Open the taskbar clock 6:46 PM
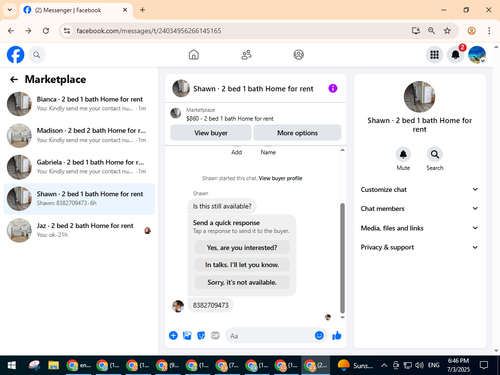The height and width of the screenshot is (375, 500). (458, 365)
